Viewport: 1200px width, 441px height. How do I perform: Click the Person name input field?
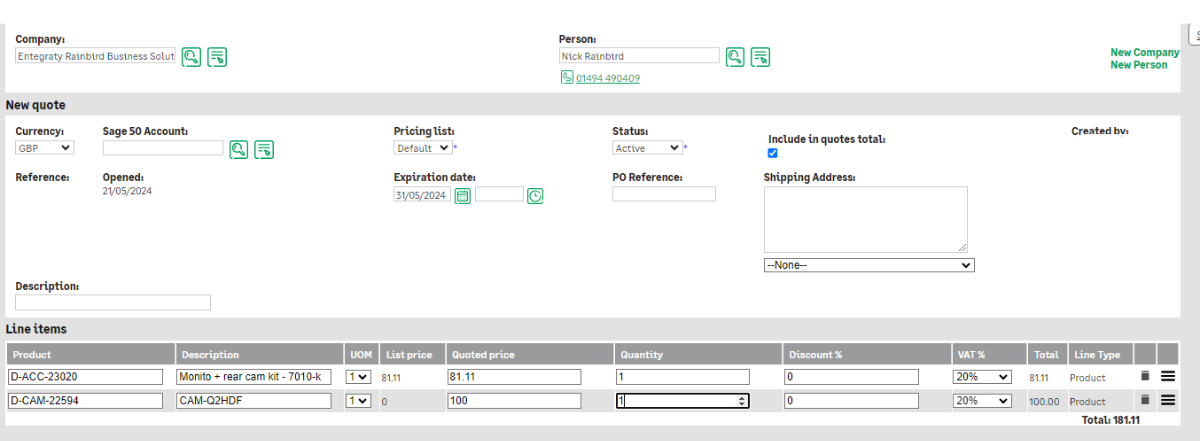tap(639, 56)
